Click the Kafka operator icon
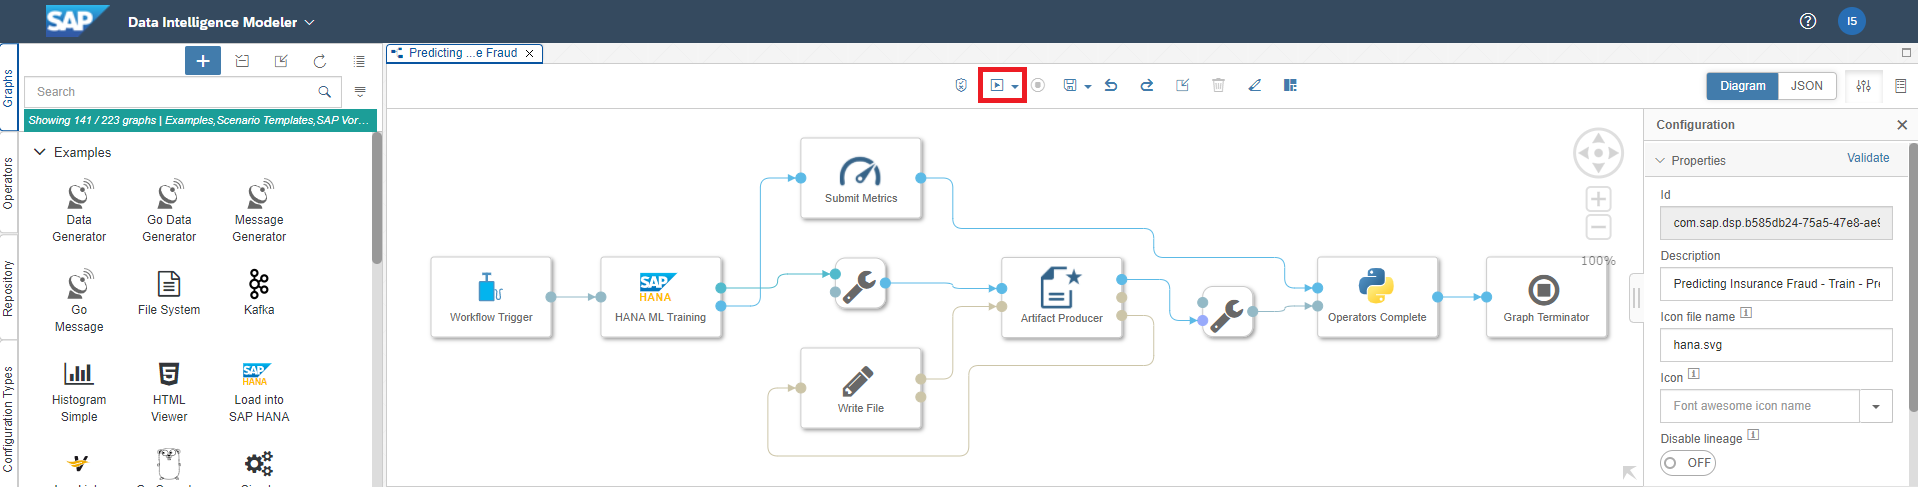The width and height of the screenshot is (1918, 487). coord(259,285)
